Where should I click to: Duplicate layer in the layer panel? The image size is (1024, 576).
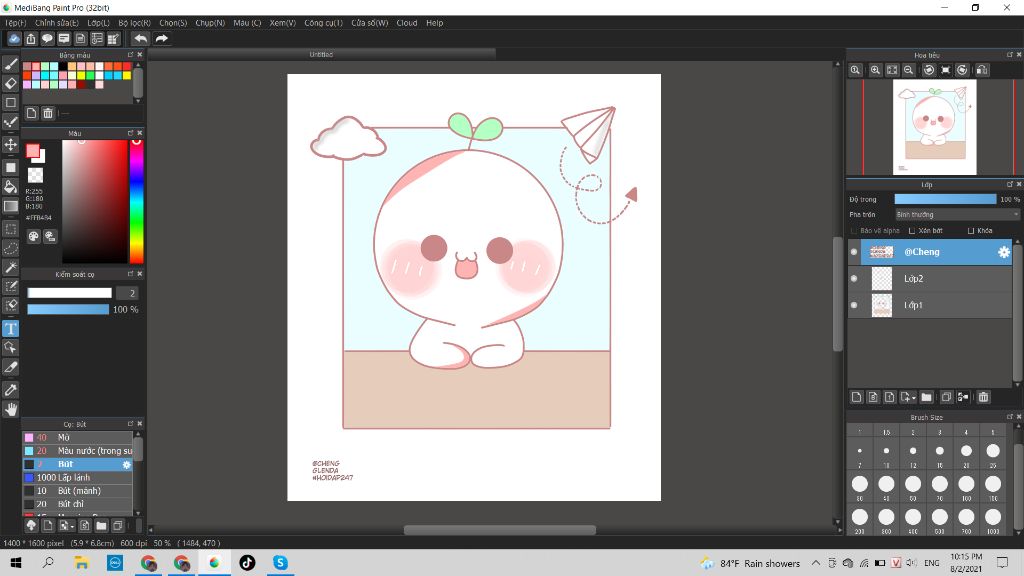click(x=946, y=397)
